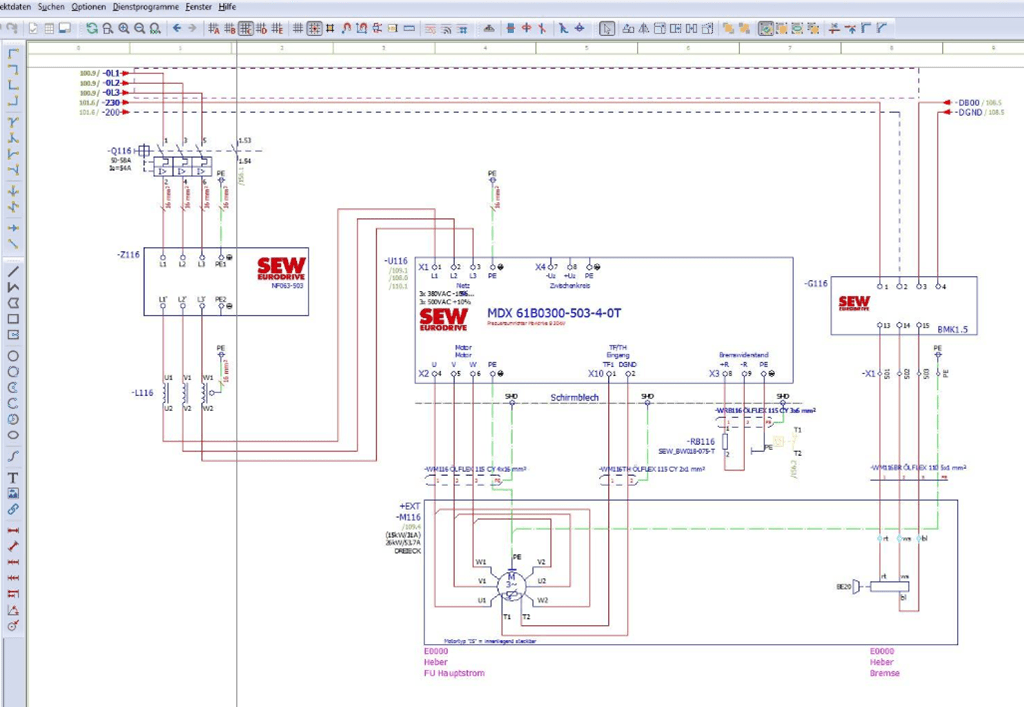Click the zoom in magnifier icon
The width and height of the screenshot is (1024, 707).
pos(123,28)
